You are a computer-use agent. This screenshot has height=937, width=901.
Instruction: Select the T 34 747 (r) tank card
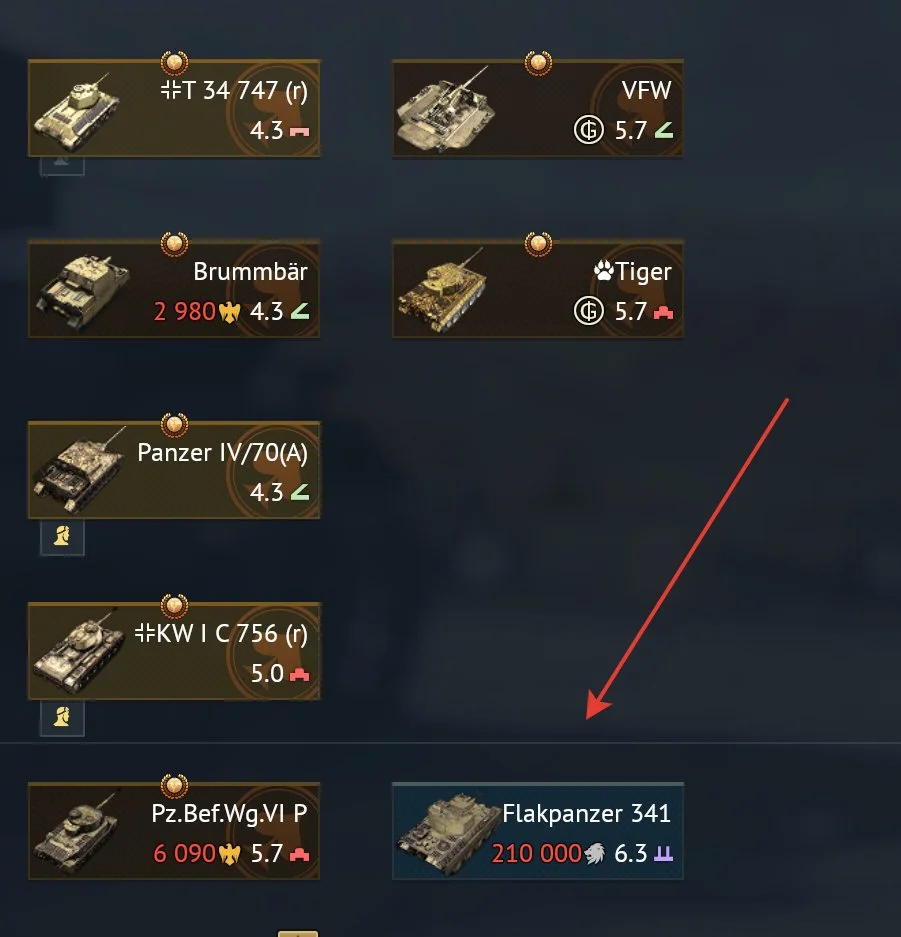pyautogui.click(x=174, y=108)
